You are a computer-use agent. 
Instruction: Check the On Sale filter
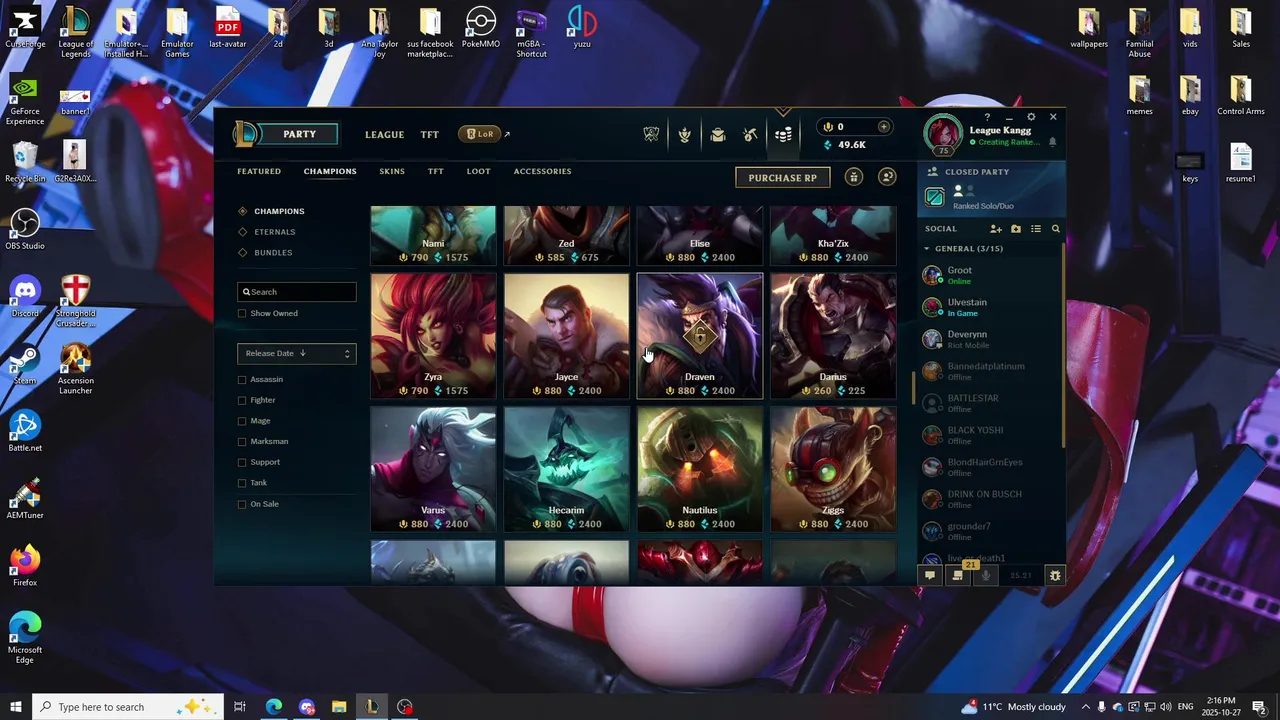tap(242, 504)
